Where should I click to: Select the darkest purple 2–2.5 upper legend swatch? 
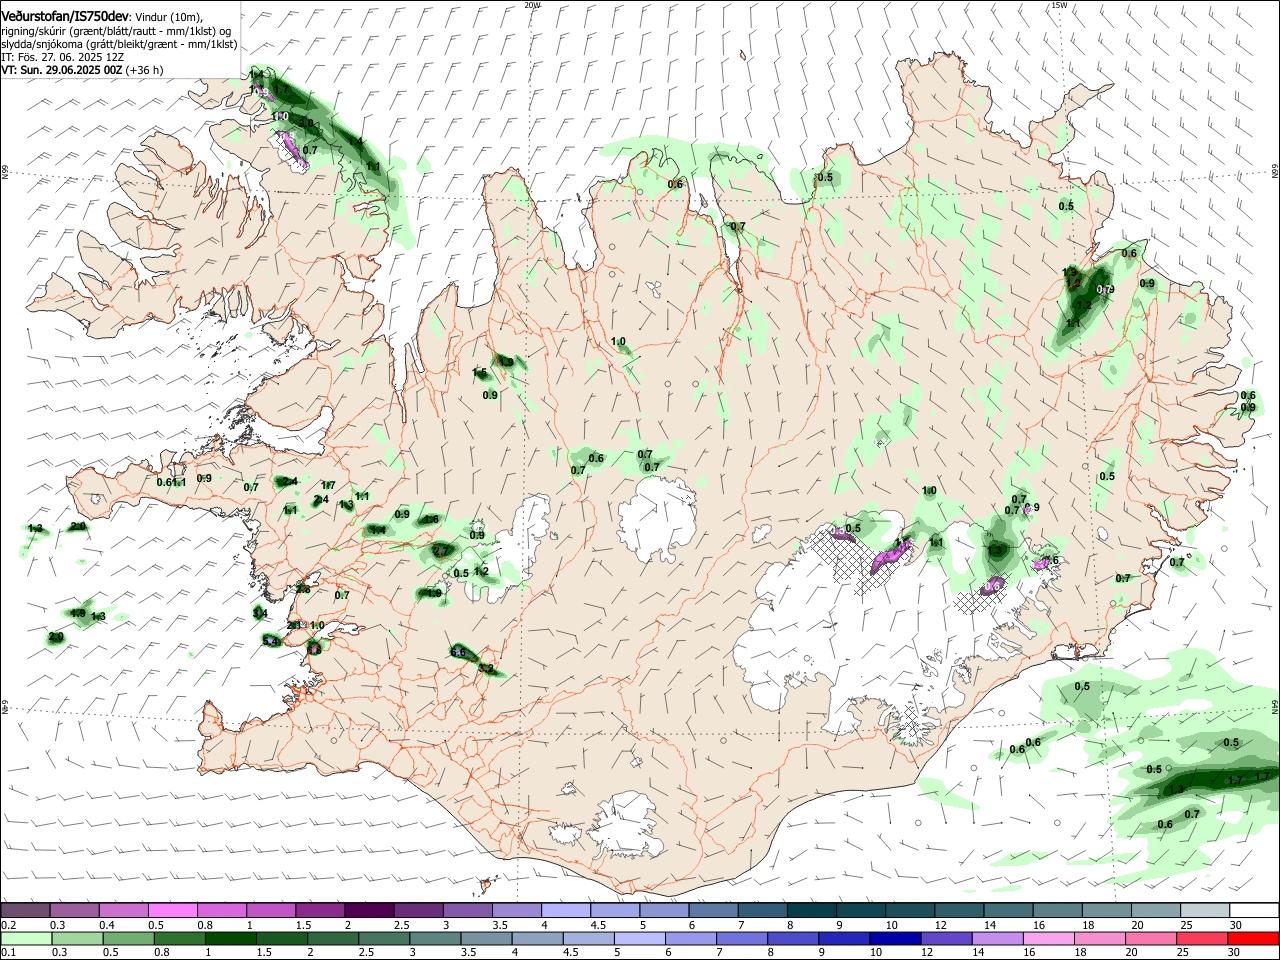pyautogui.click(x=369, y=910)
